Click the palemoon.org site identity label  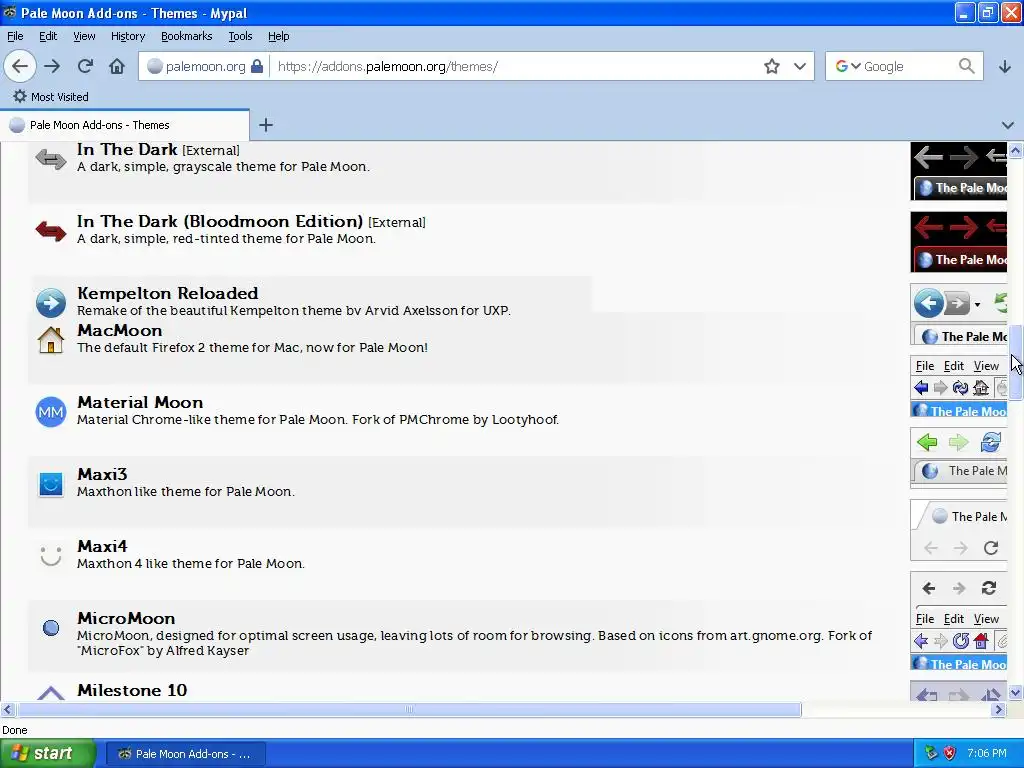point(205,66)
